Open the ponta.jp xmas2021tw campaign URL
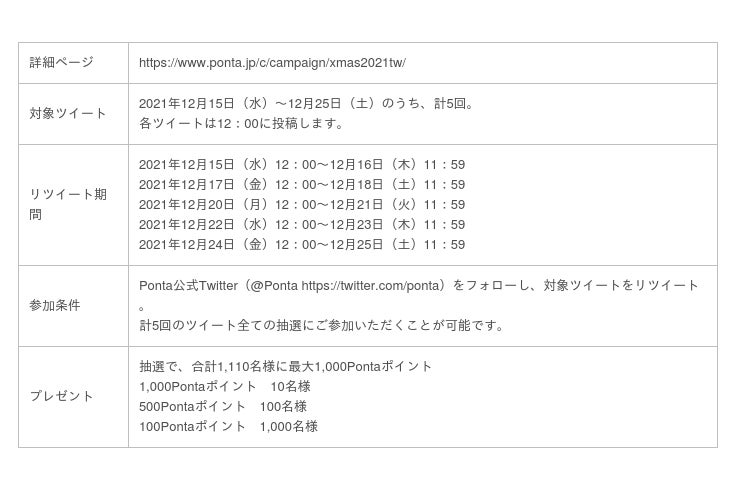Viewport: 740px width, 488px height. point(272,63)
